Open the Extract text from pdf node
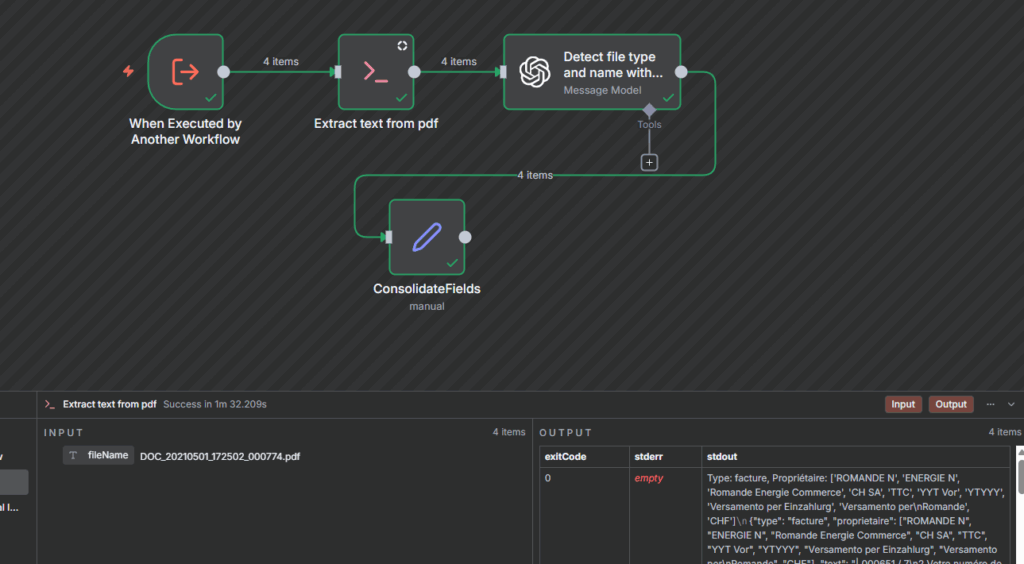The image size is (1024, 564). click(375, 71)
